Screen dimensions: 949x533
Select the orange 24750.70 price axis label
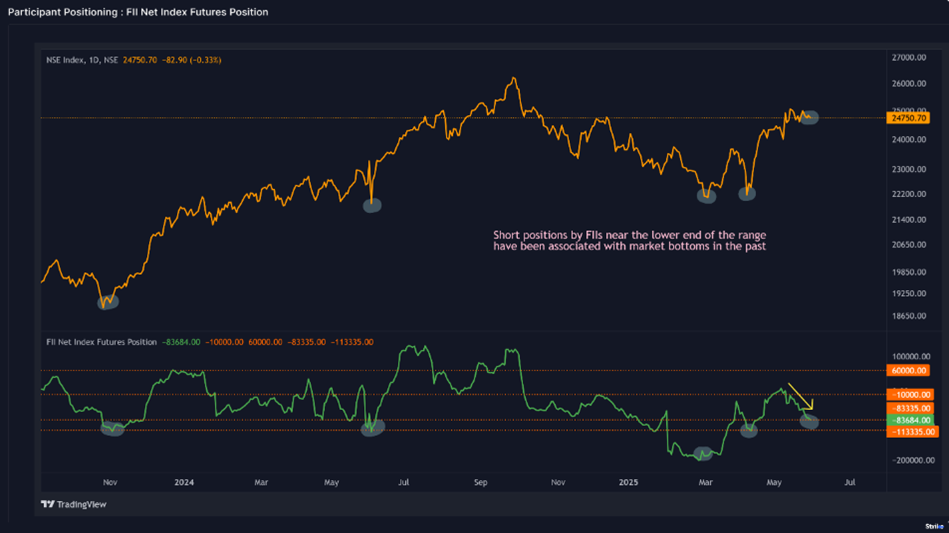(x=908, y=118)
